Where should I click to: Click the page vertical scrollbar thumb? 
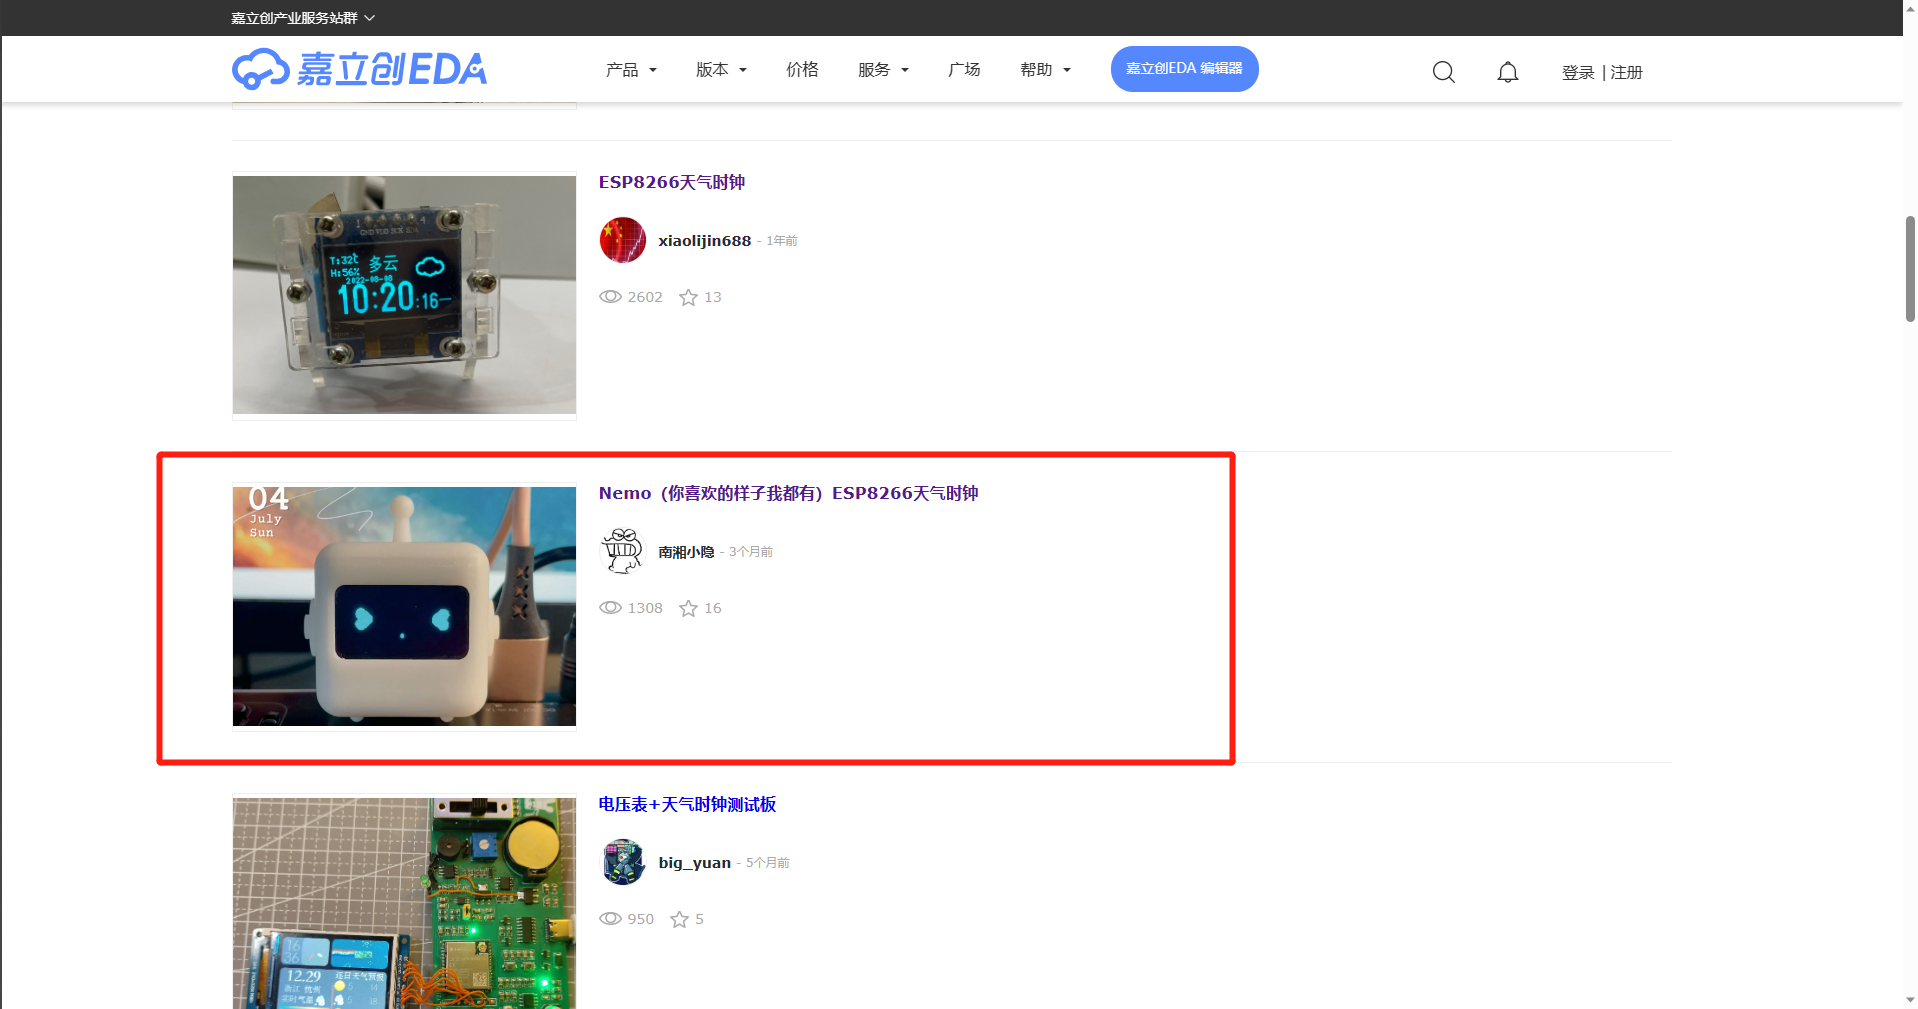[x=1909, y=268]
